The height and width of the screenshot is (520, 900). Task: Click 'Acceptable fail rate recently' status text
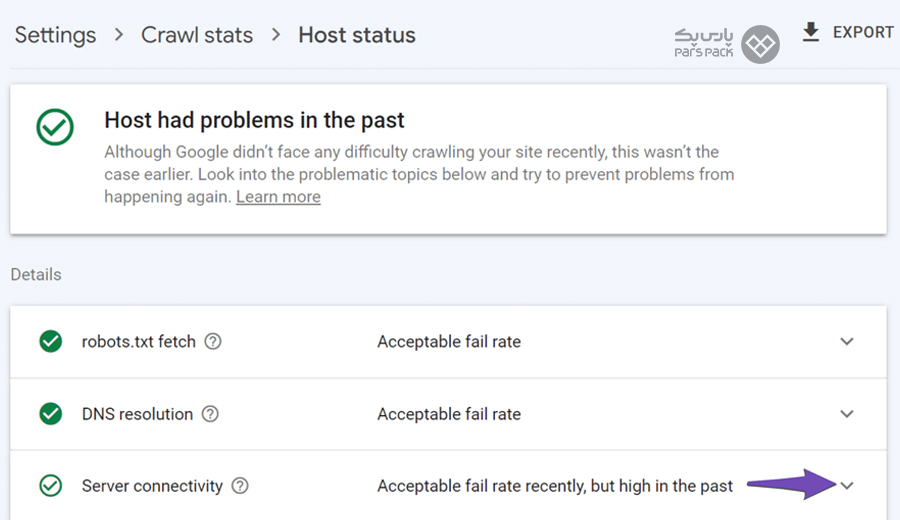pyautogui.click(x=554, y=486)
